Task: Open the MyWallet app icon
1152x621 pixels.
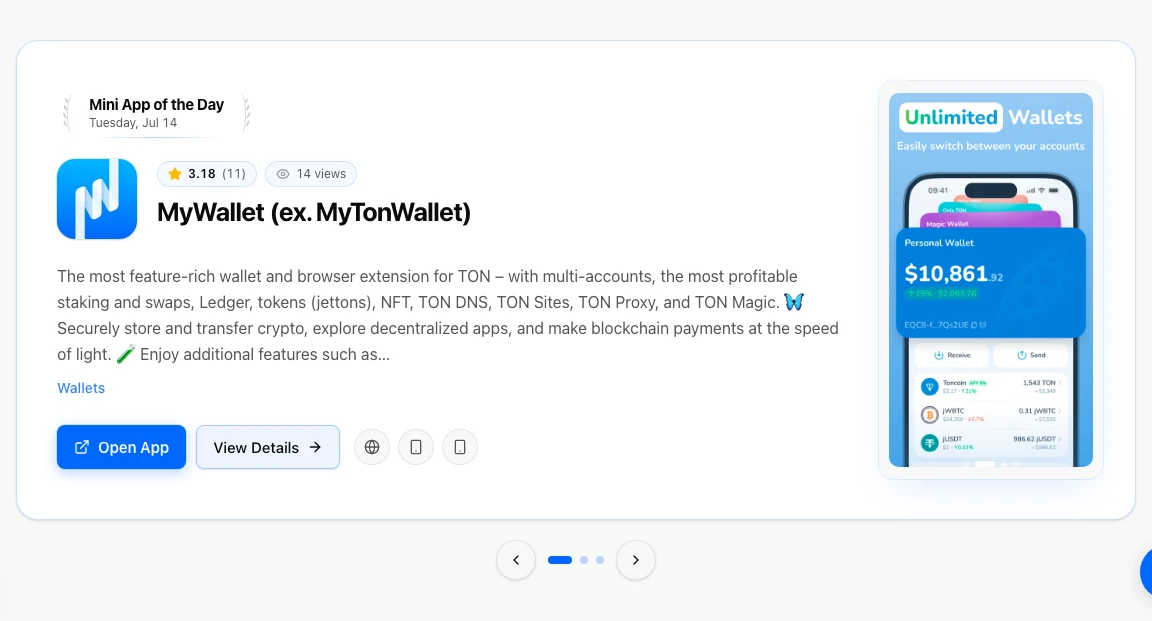Action: point(97,199)
